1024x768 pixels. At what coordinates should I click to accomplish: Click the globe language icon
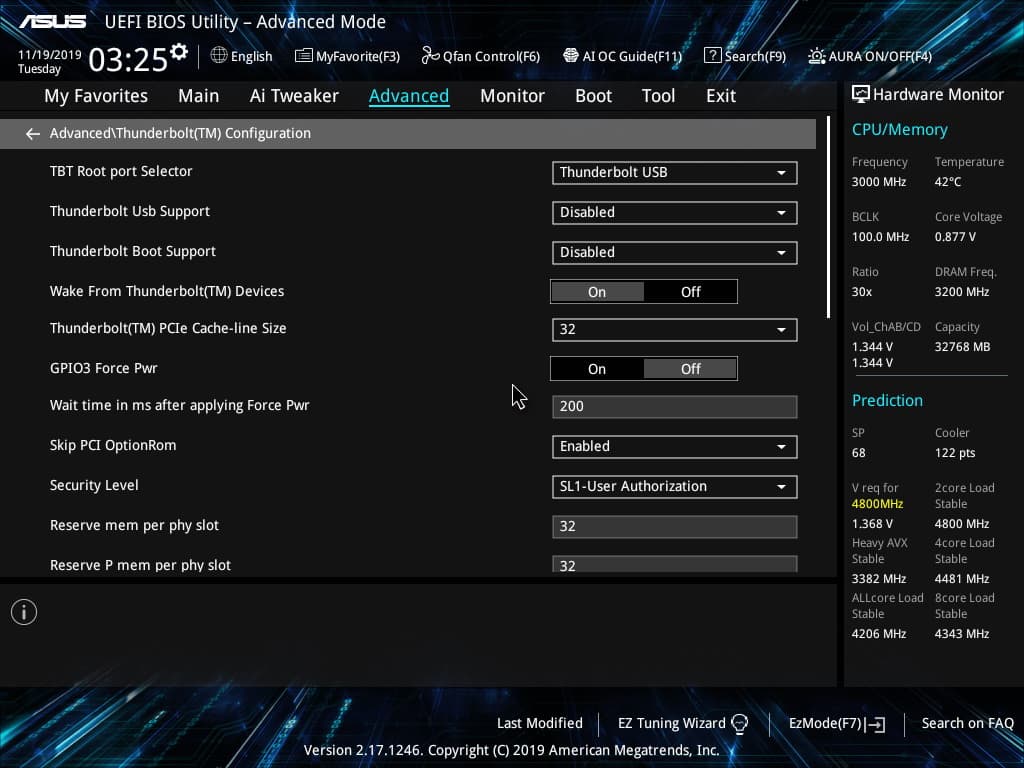219,56
